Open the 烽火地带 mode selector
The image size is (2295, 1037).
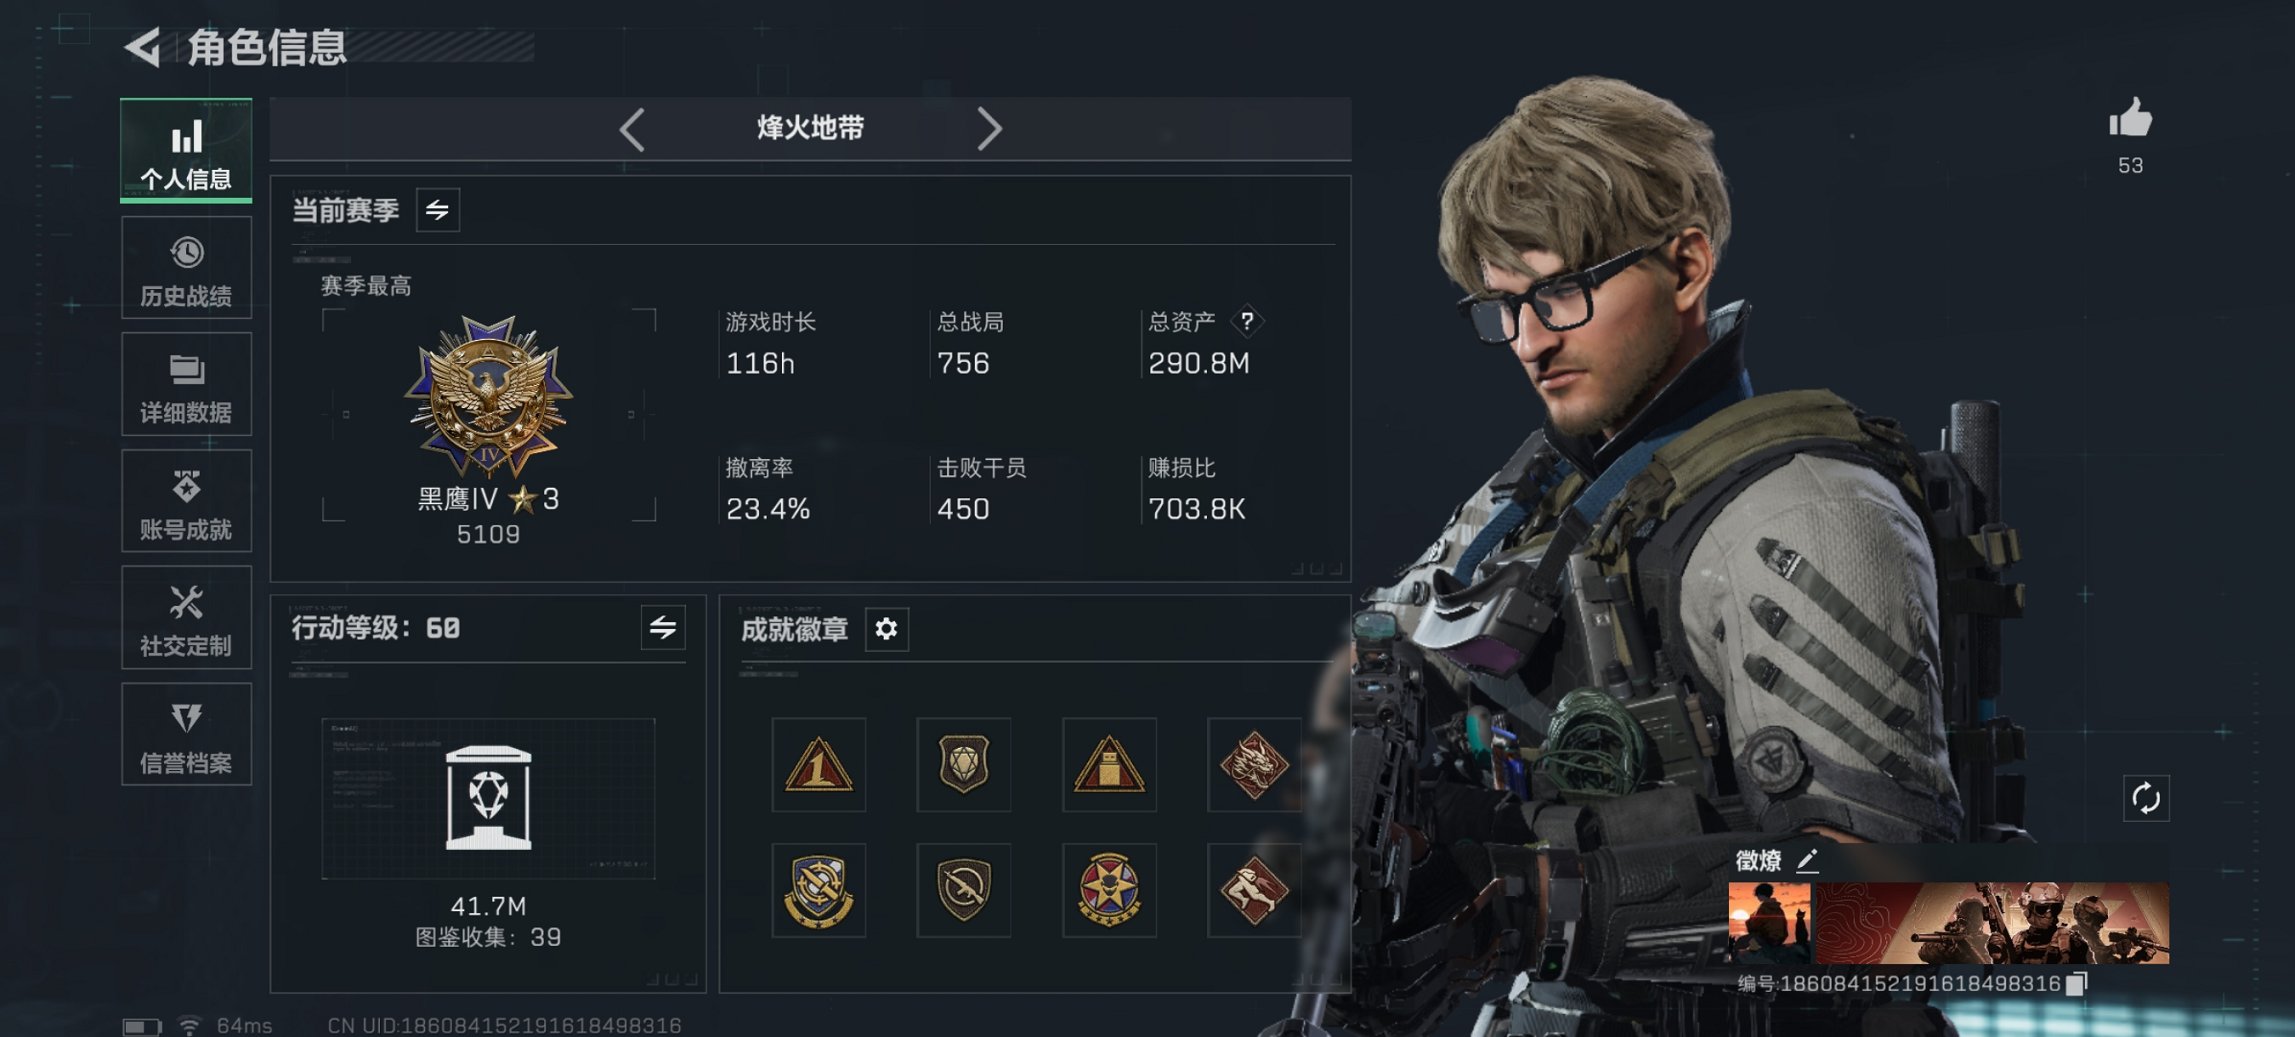[810, 128]
